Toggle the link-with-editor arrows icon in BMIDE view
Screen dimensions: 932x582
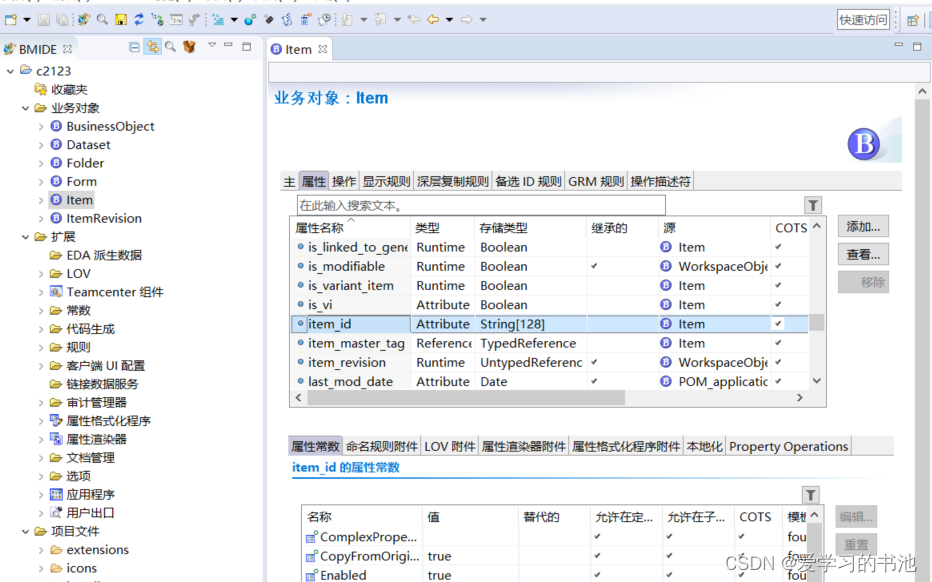[x=153, y=47]
